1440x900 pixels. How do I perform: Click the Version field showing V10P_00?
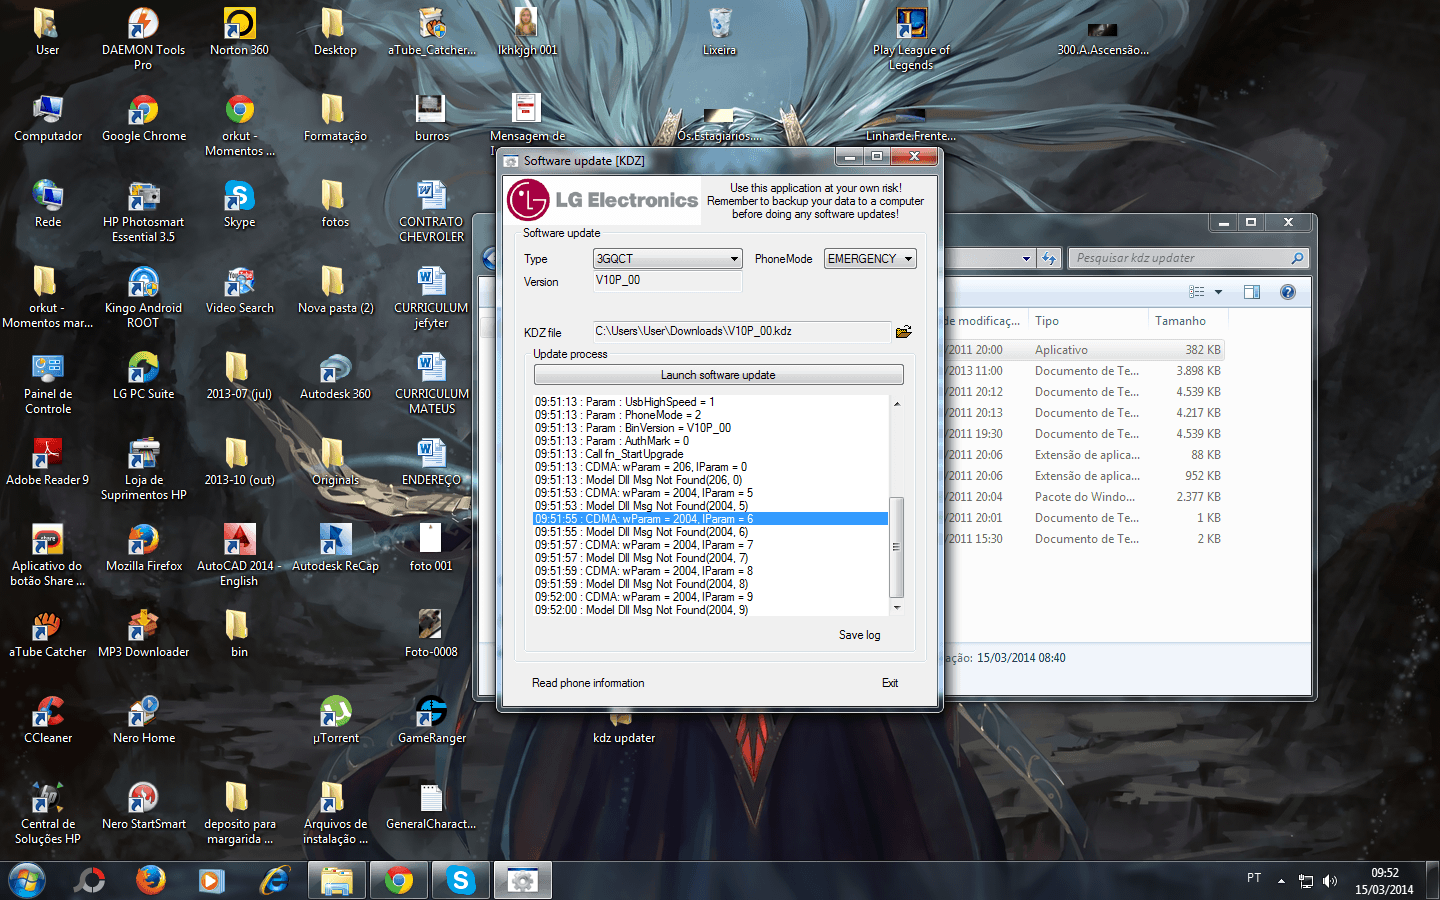pos(667,281)
